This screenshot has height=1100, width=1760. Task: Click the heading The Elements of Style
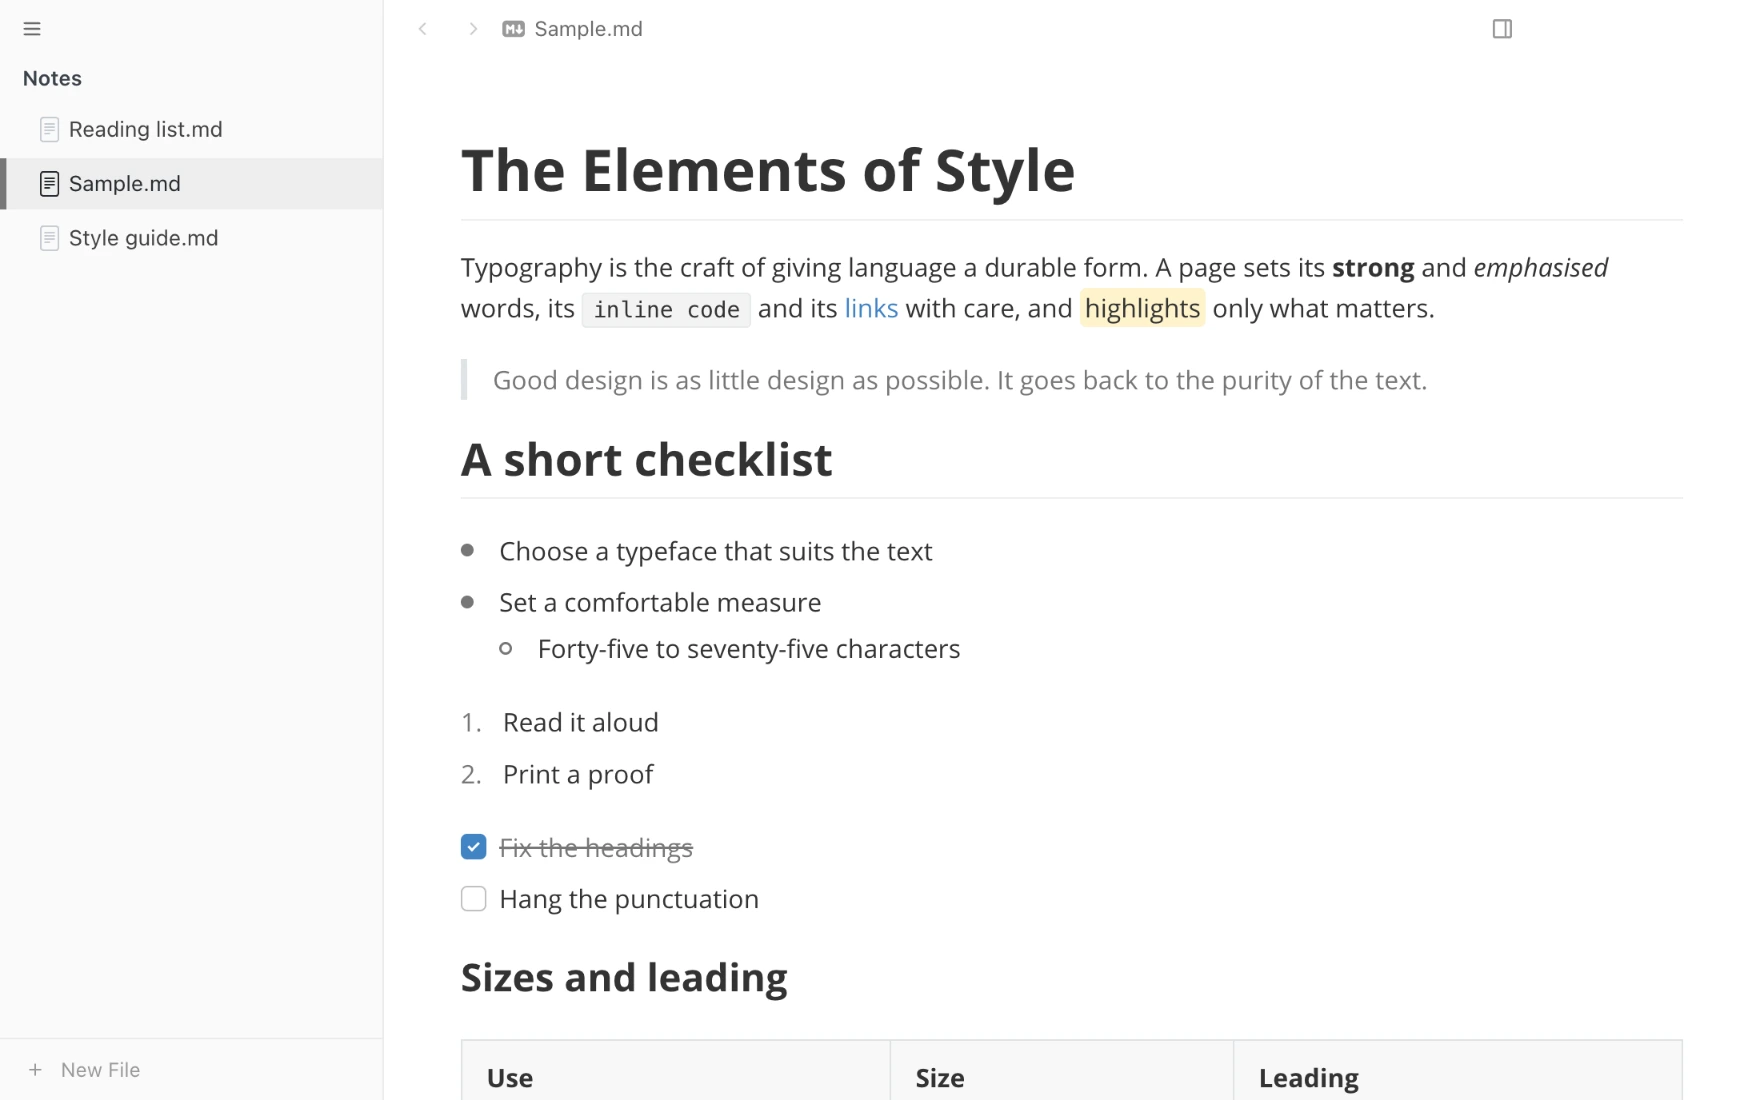click(767, 170)
